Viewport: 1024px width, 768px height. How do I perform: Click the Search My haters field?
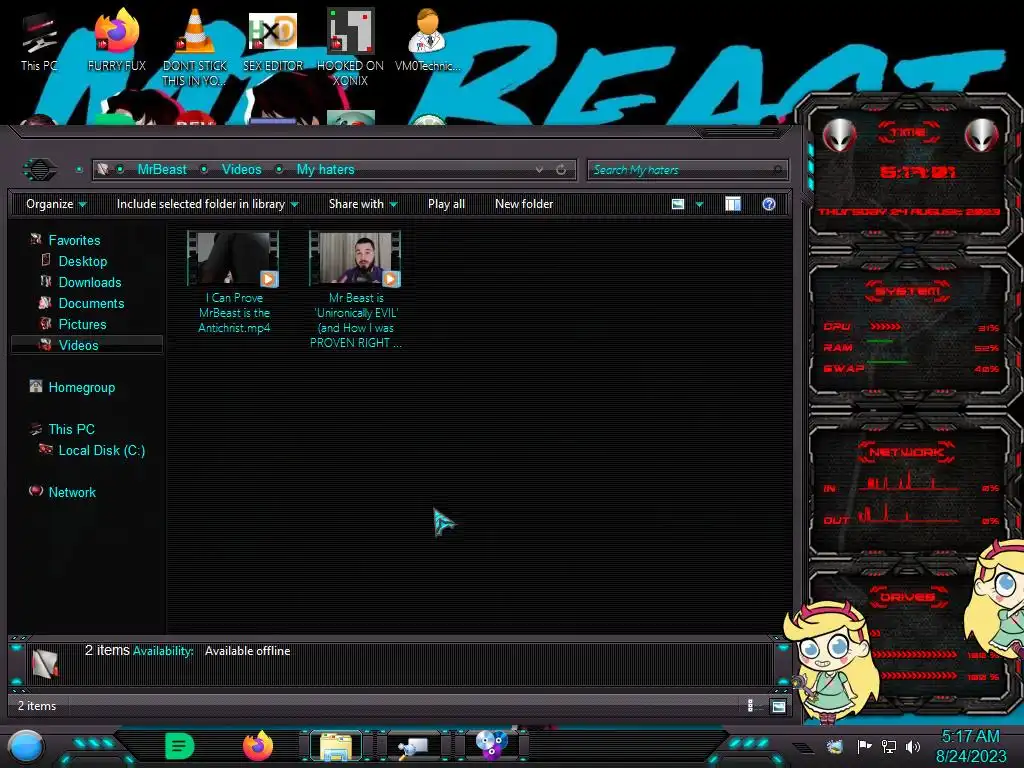(x=687, y=170)
